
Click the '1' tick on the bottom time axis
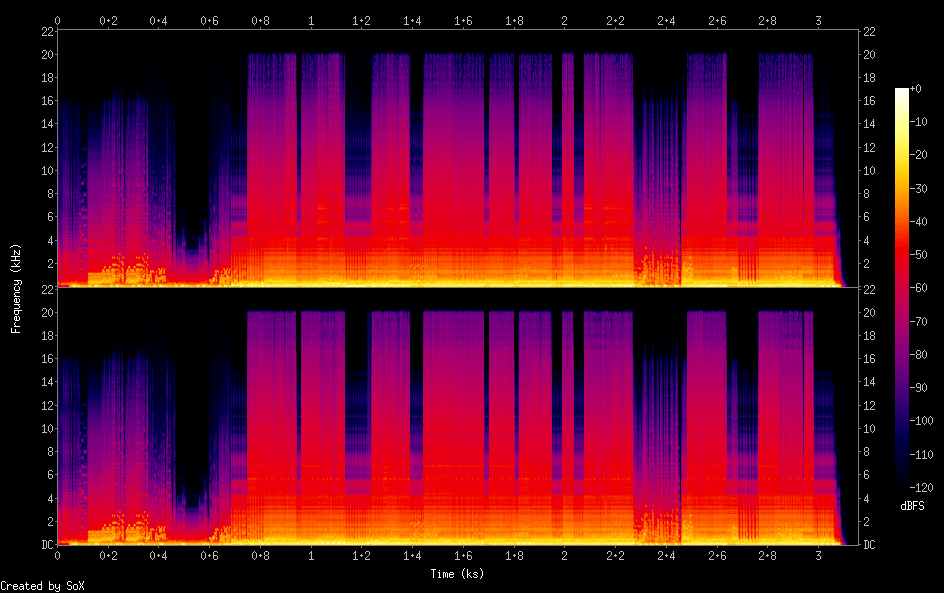311,556
